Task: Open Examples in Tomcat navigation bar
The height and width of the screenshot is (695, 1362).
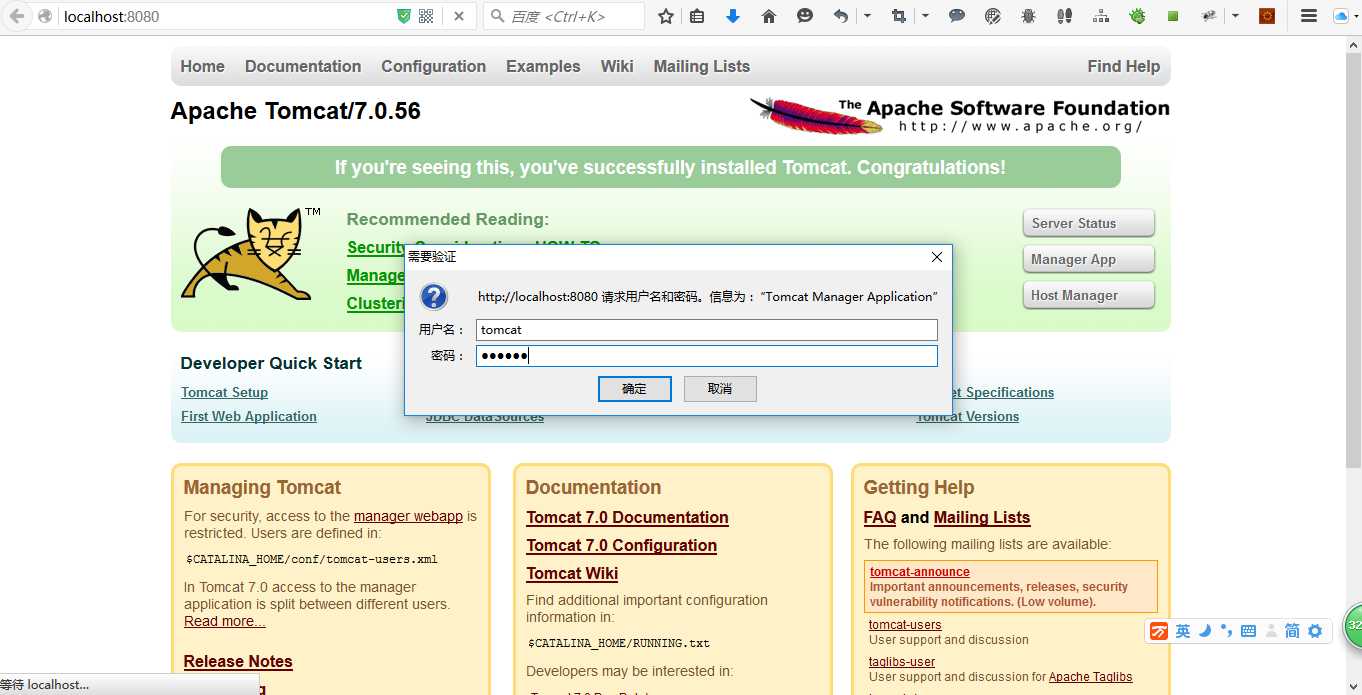Action: (543, 66)
